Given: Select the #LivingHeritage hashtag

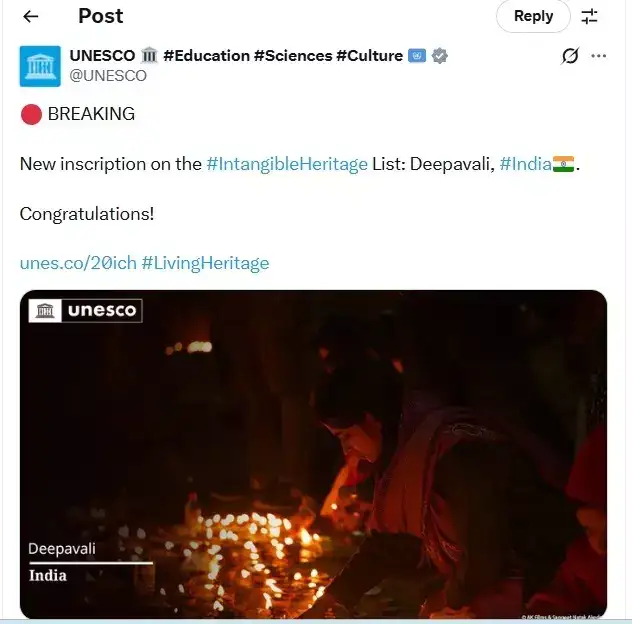Looking at the screenshot, I should pyautogui.click(x=205, y=263).
